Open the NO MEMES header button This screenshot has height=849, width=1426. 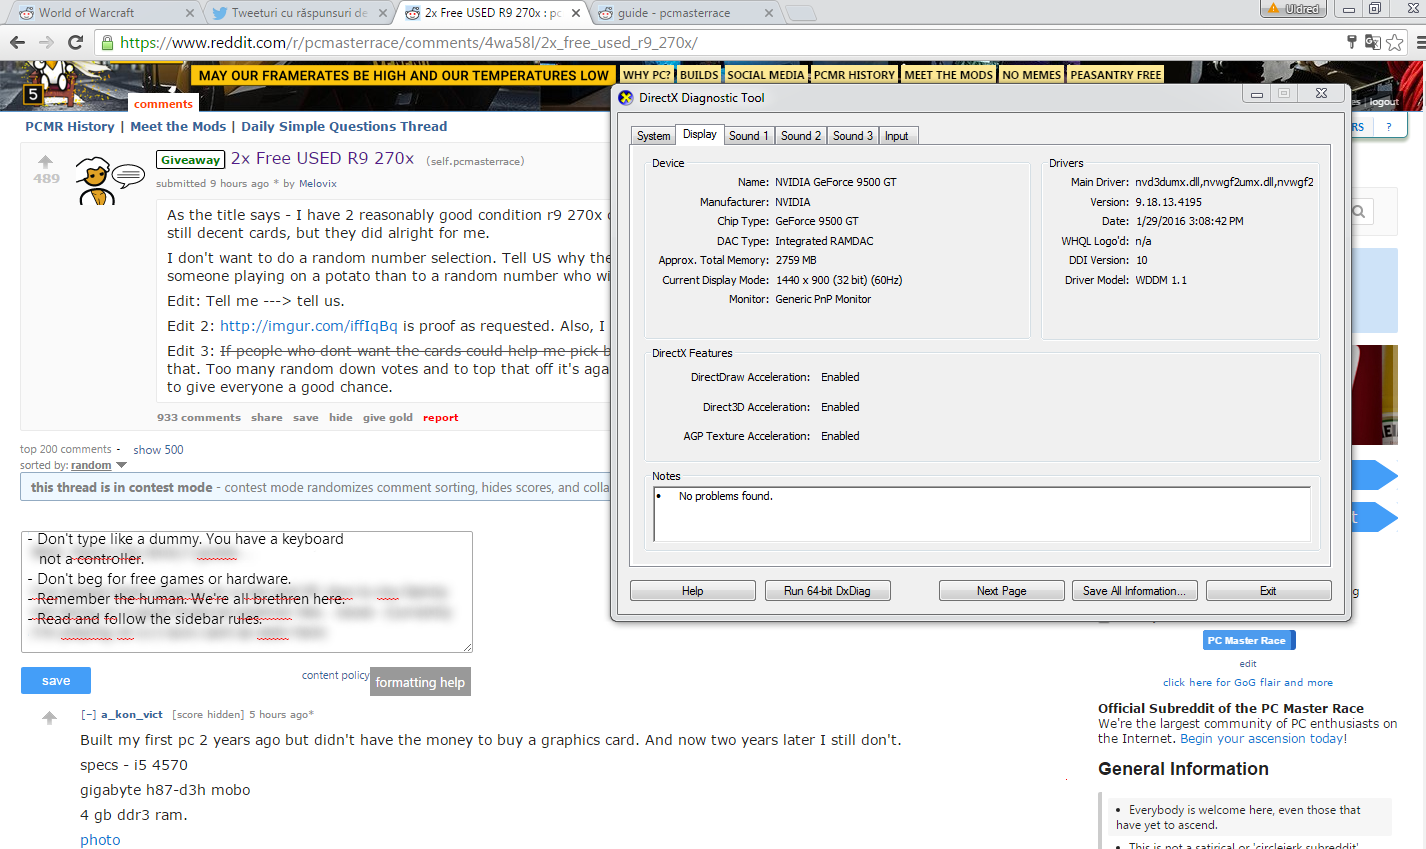[x=1032, y=75]
